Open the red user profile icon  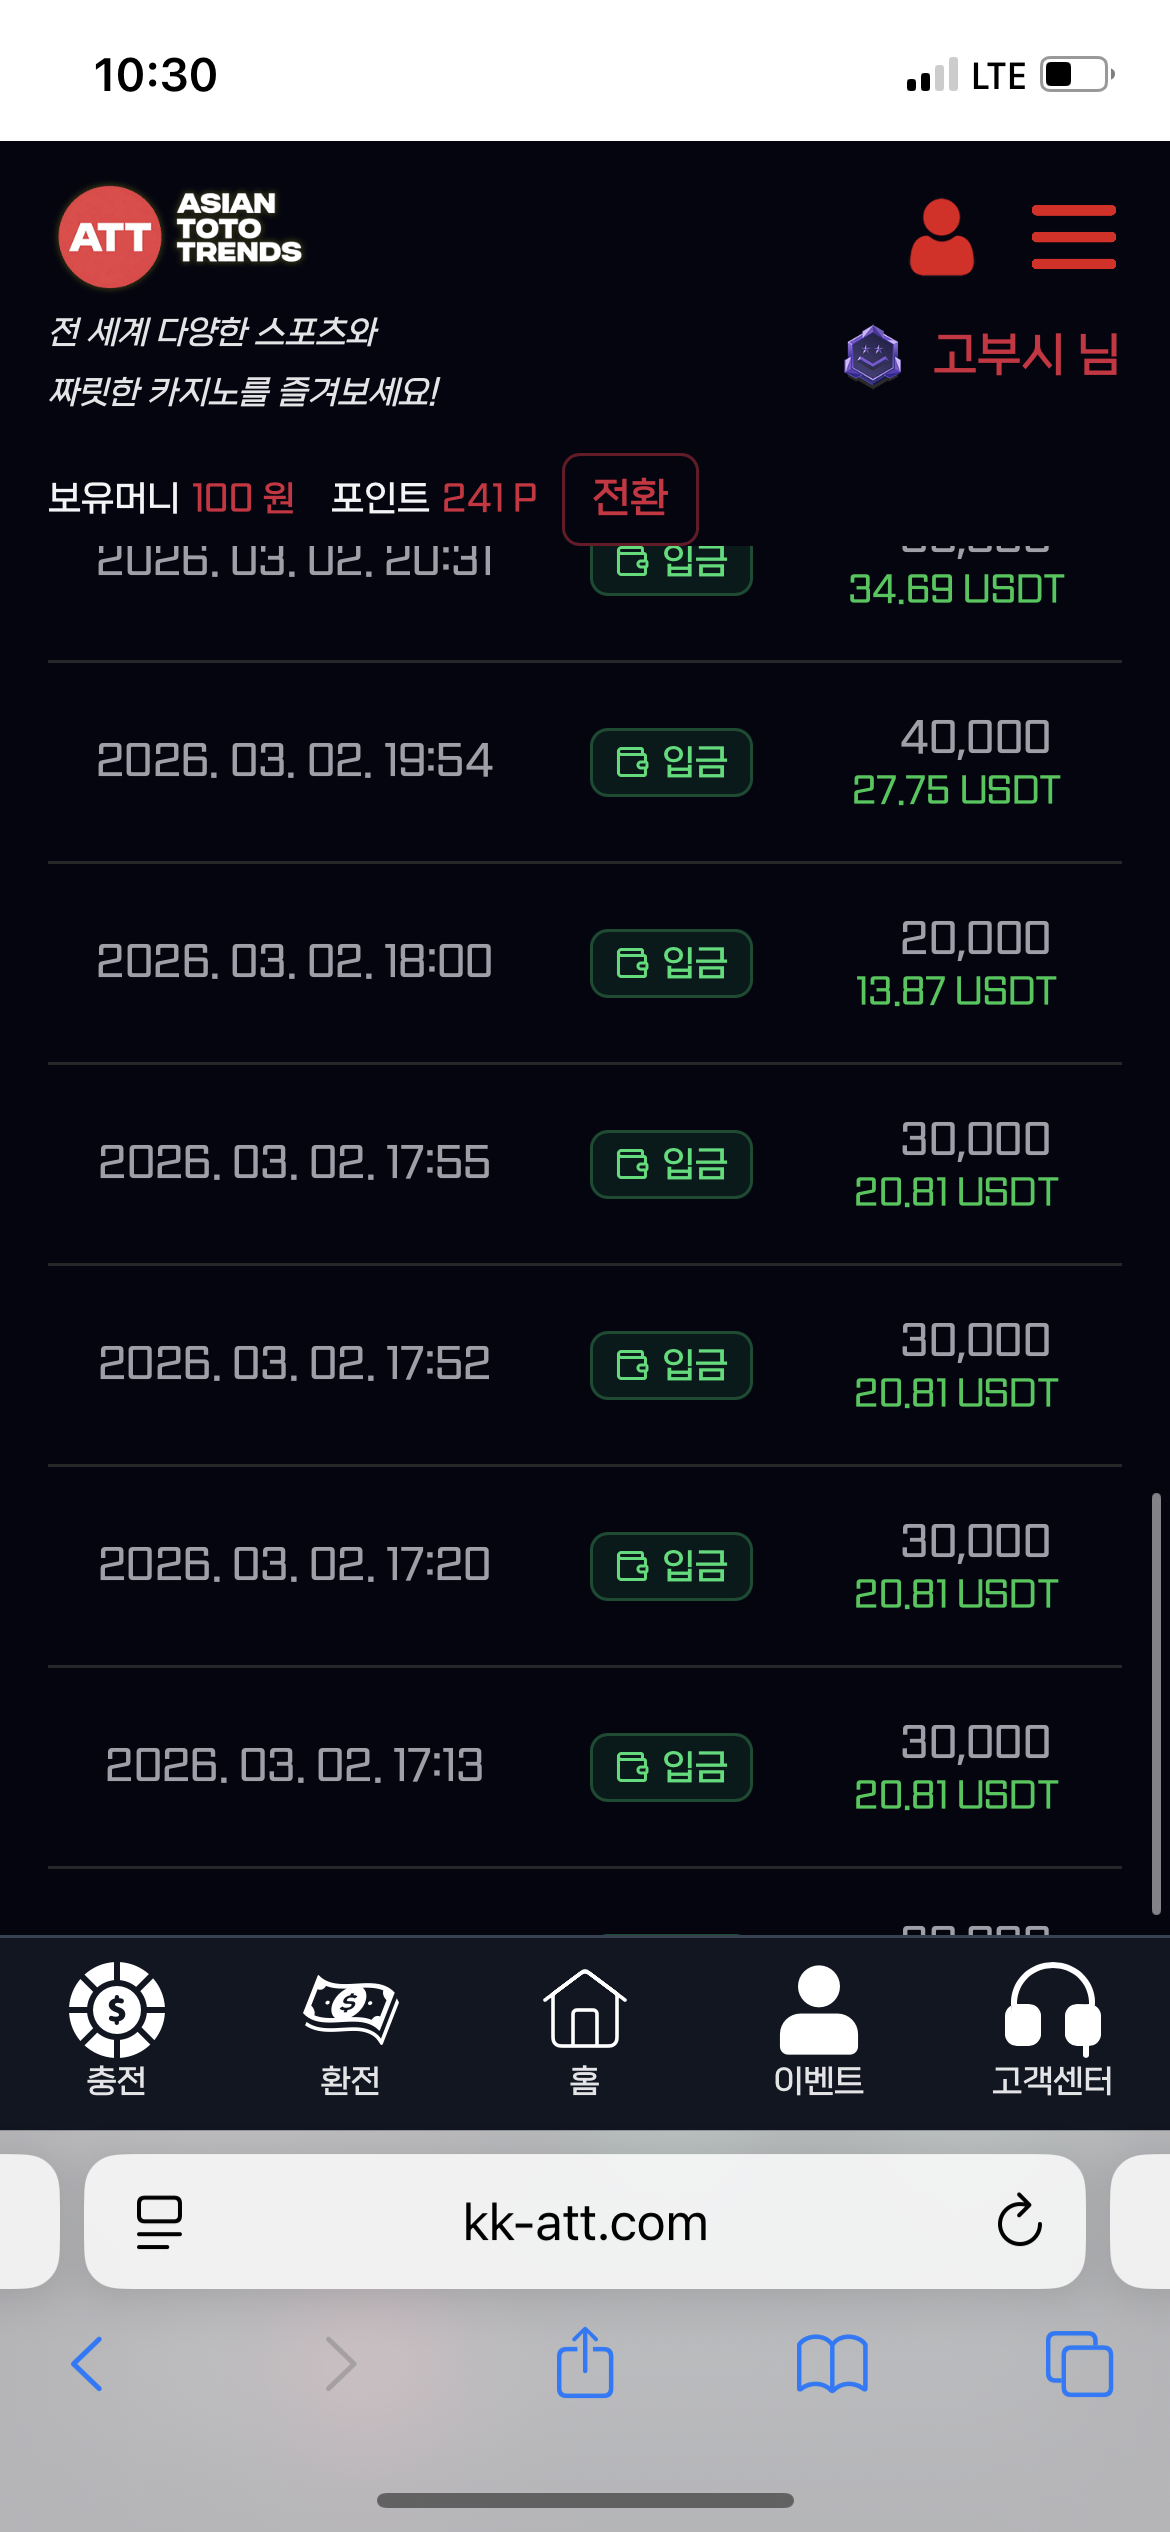pos(941,238)
